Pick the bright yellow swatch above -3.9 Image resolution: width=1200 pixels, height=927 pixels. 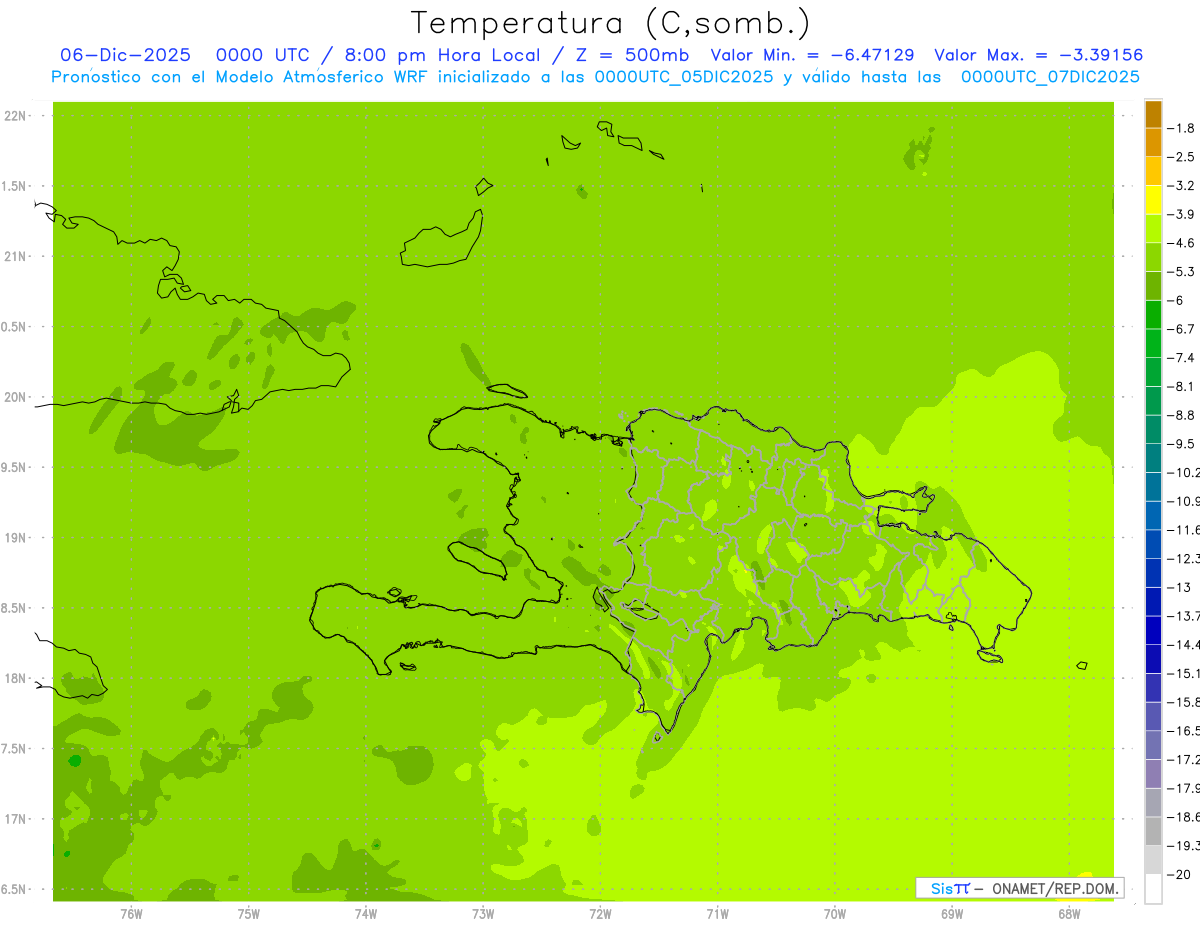pos(1153,200)
